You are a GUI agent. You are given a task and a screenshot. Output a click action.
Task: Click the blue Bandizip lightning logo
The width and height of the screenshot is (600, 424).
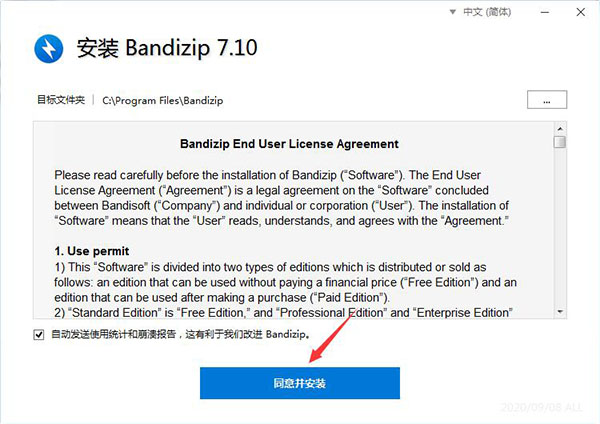coord(49,49)
